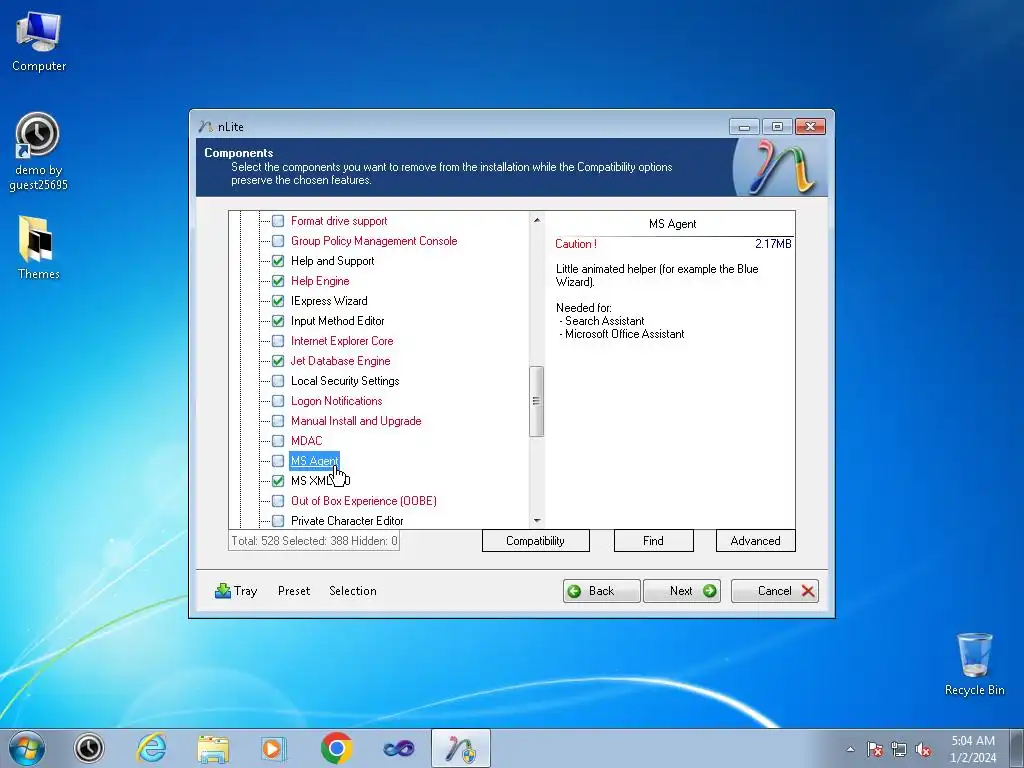Image resolution: width=1024 pixels, height=768 pixels.
Task: Select the Help and Support row
Action: [x=332, y=261]
